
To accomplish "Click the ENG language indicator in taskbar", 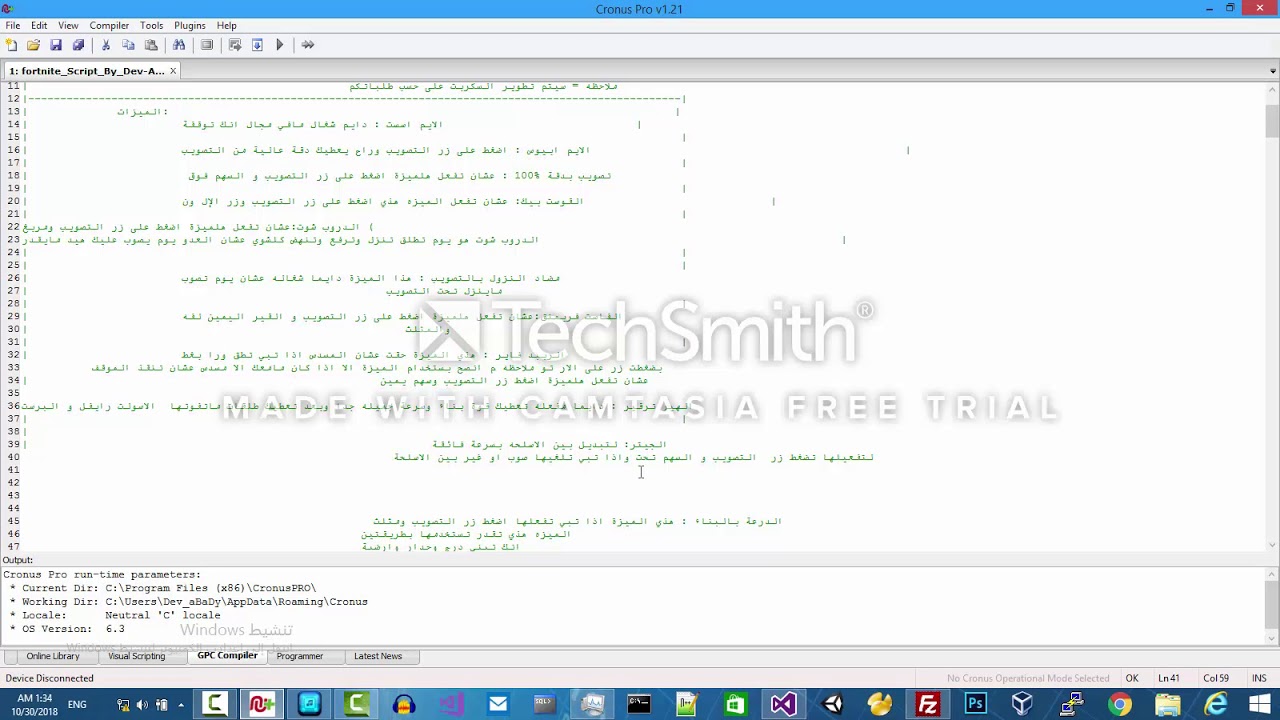I will point(77,705).
